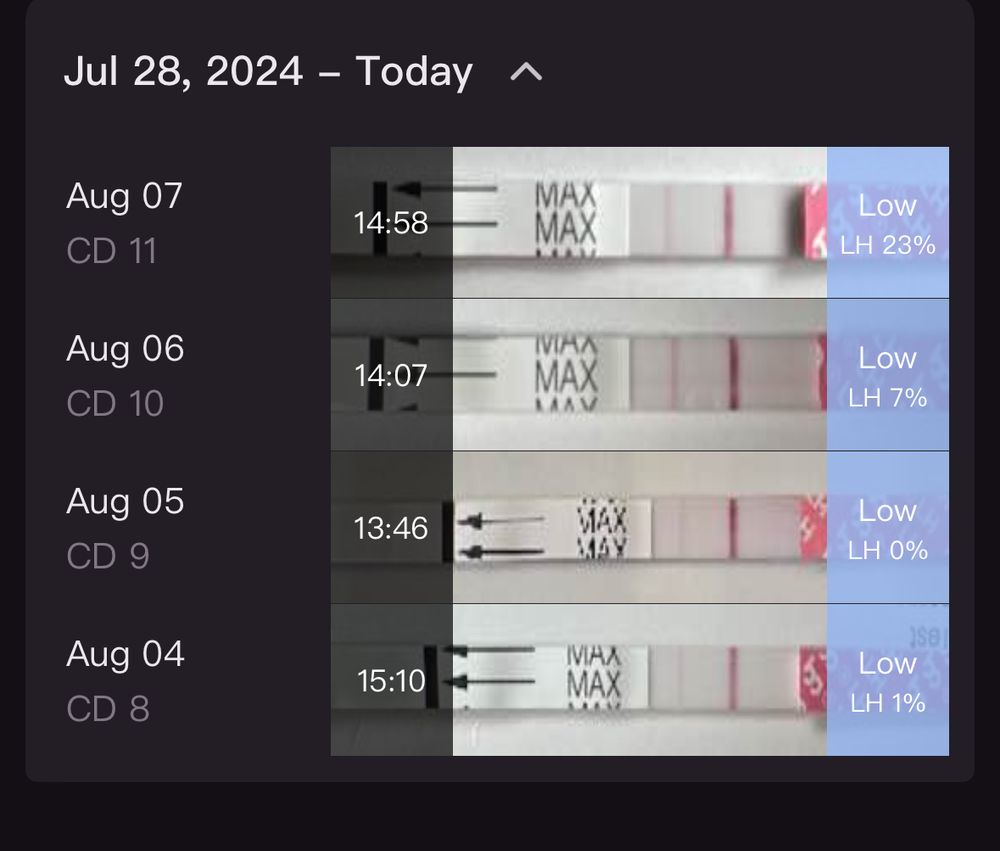Click the 15:10 timestamp on the strip

click(391, 682)
